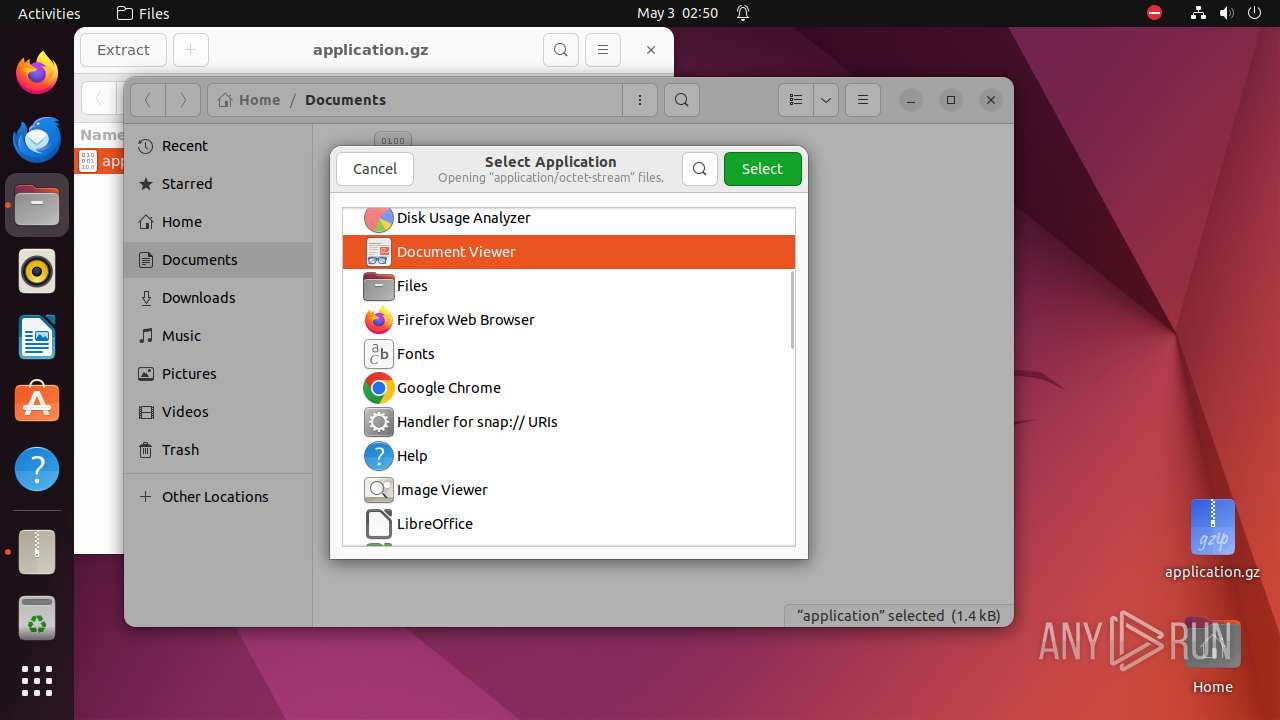Go forward in Files window
The image size is (1280, 720).
click(x=182, y=100)
